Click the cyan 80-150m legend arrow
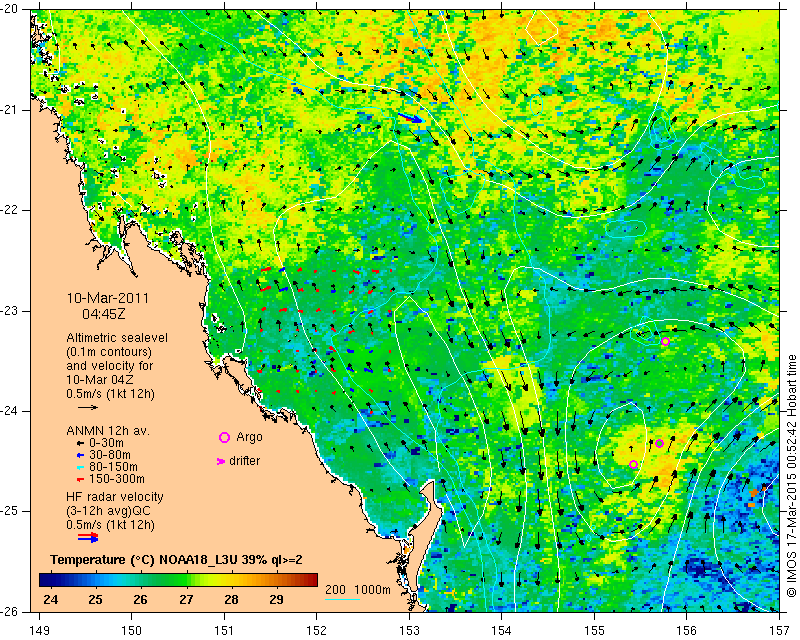 (x=80, y=467)
